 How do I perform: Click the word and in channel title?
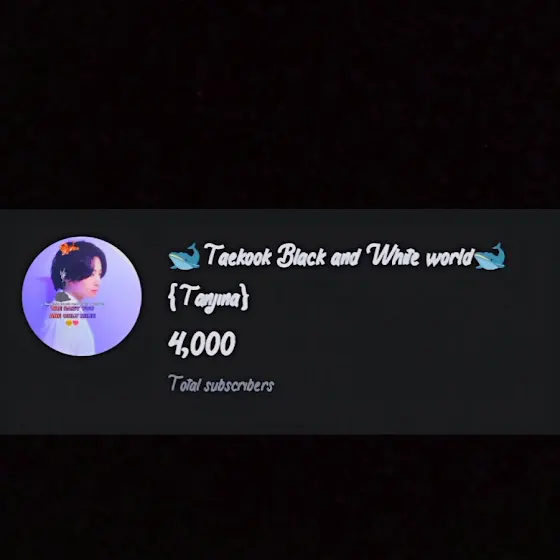pos(345,257)
